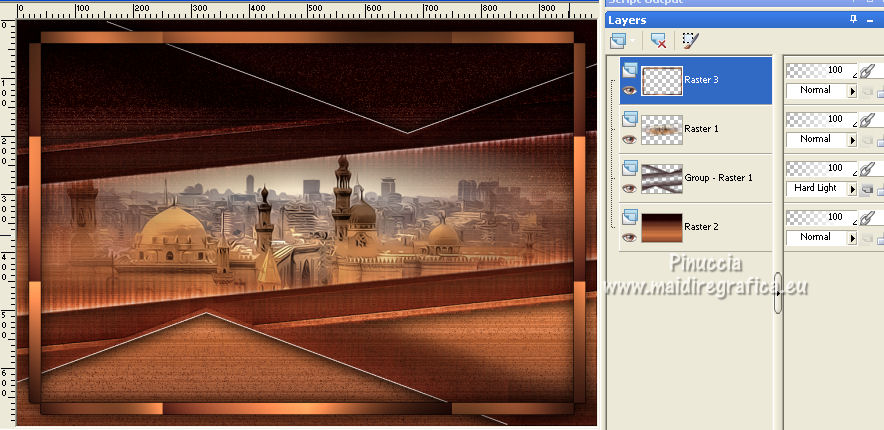The height and width of the screenshot is (430, 884).
Task: Hide the Raster 1 layer via eye icon
Action: (630, 139)
